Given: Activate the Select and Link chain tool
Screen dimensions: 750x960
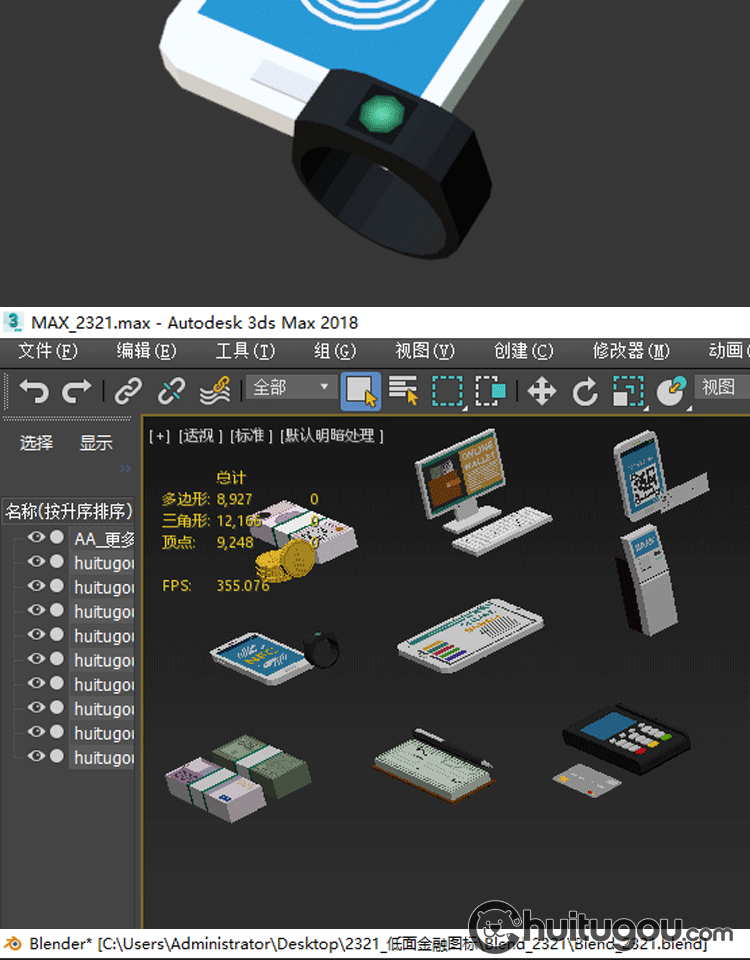Looking at the screenshot, I should click(128, 390).
